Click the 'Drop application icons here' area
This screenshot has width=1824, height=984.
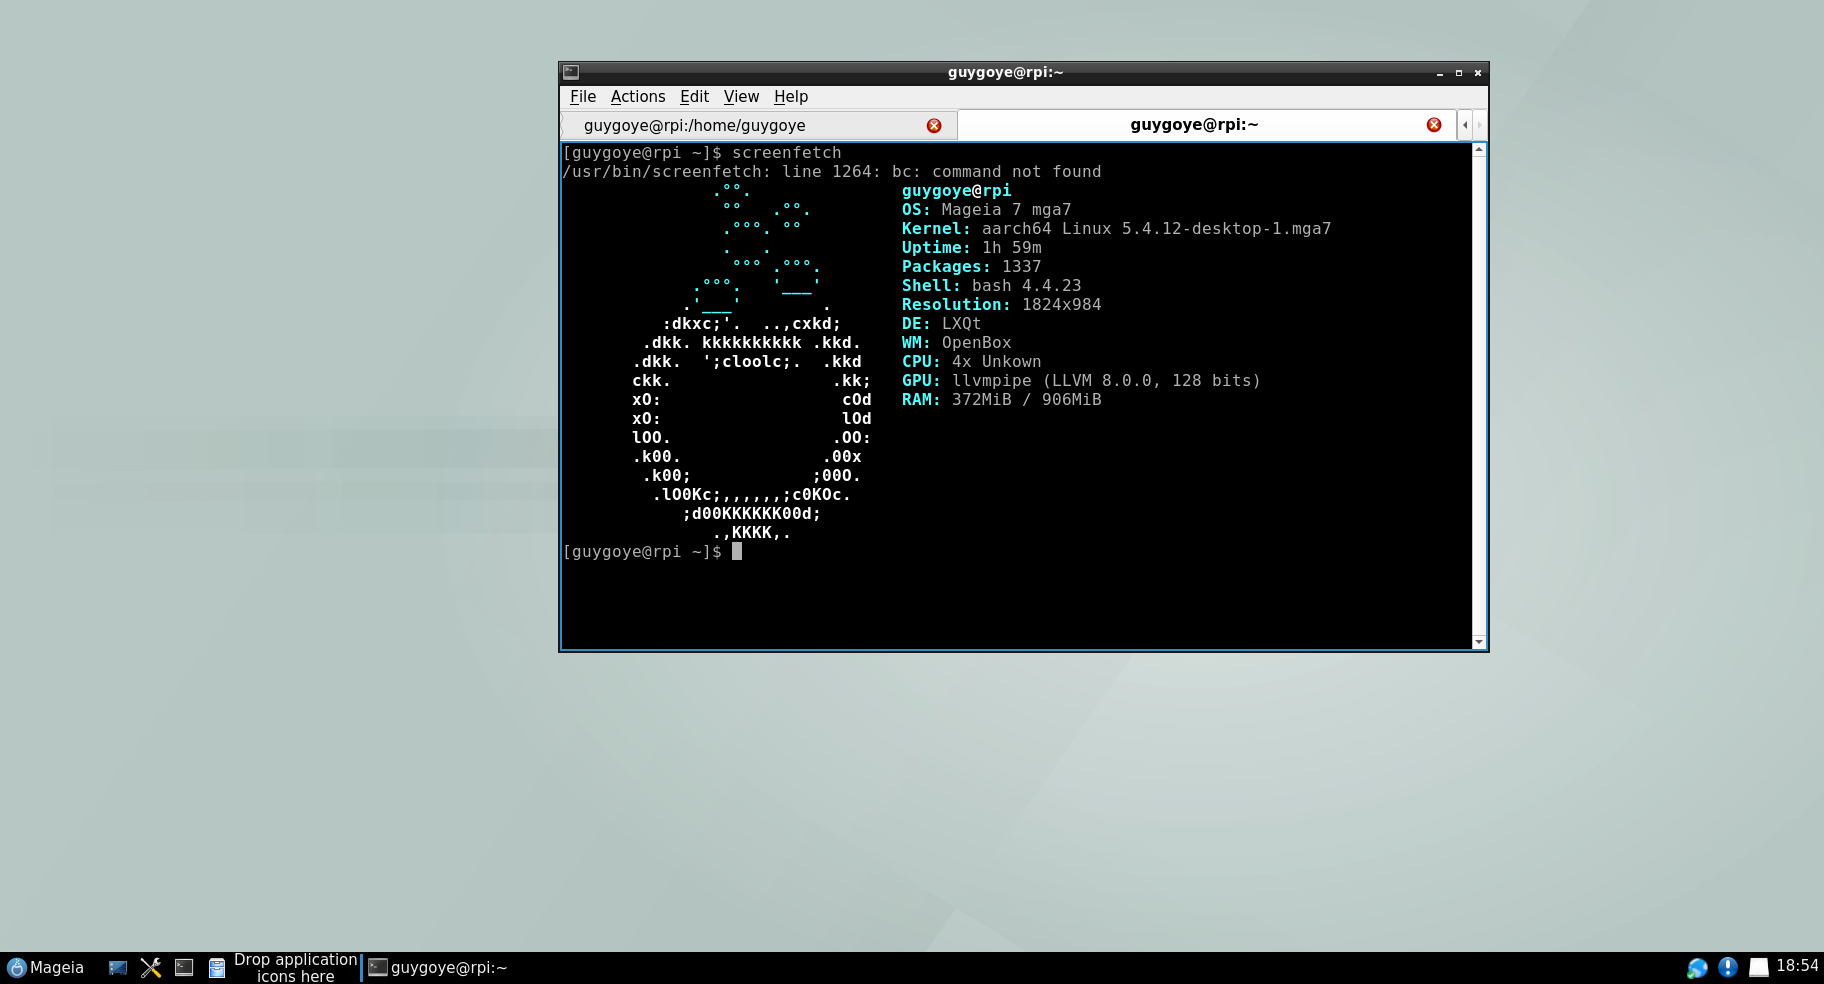(x=295, y=967)
